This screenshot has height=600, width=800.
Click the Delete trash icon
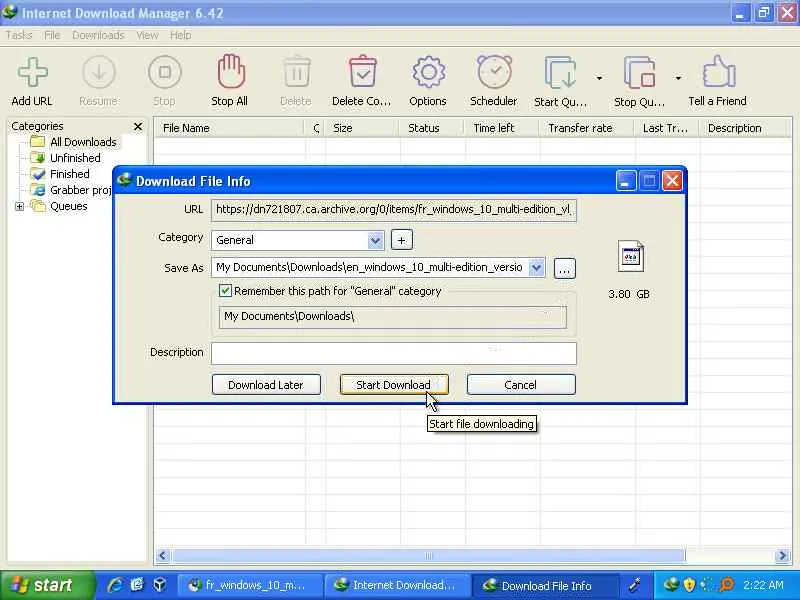pos(296,72)
